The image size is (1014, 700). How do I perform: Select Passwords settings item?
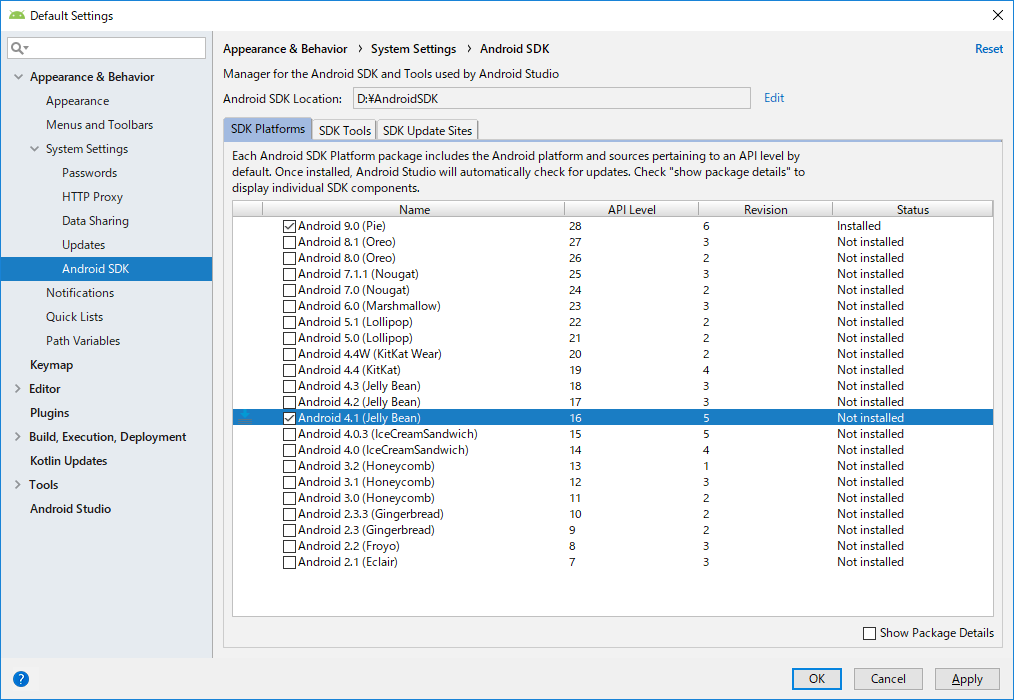click(89, 173)
